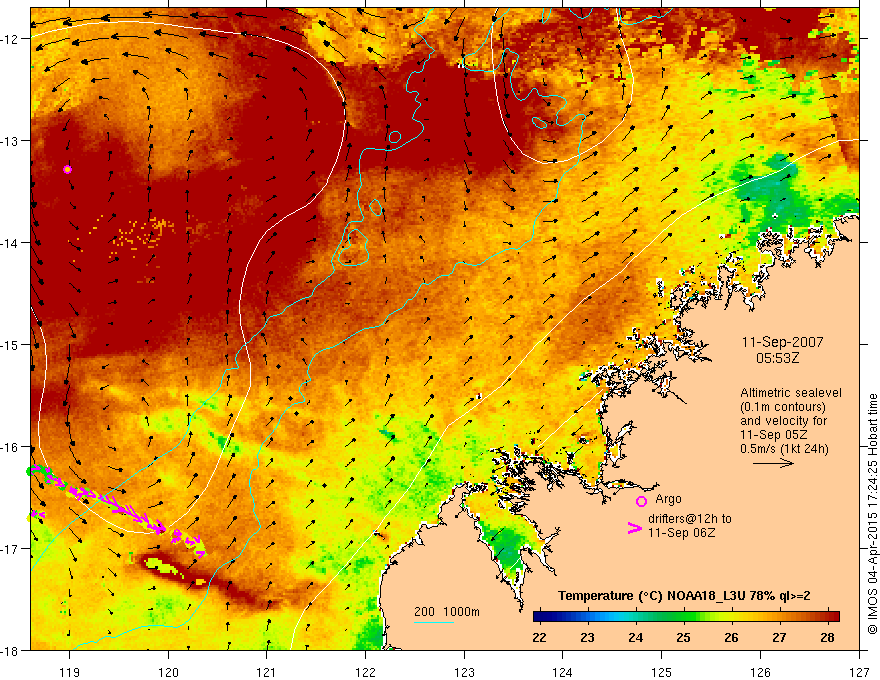
Task: Click longitude axis label '121'
Action: point(267,672)
